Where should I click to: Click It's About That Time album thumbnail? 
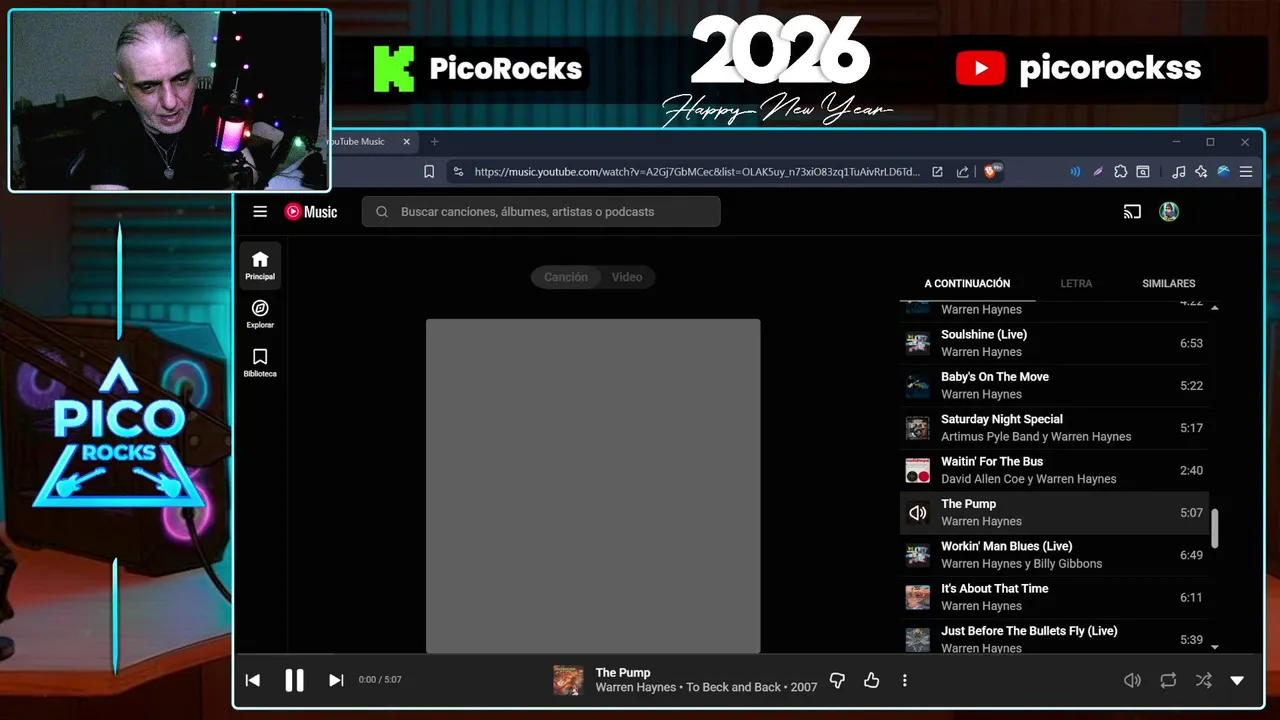[x=917, y=597]
